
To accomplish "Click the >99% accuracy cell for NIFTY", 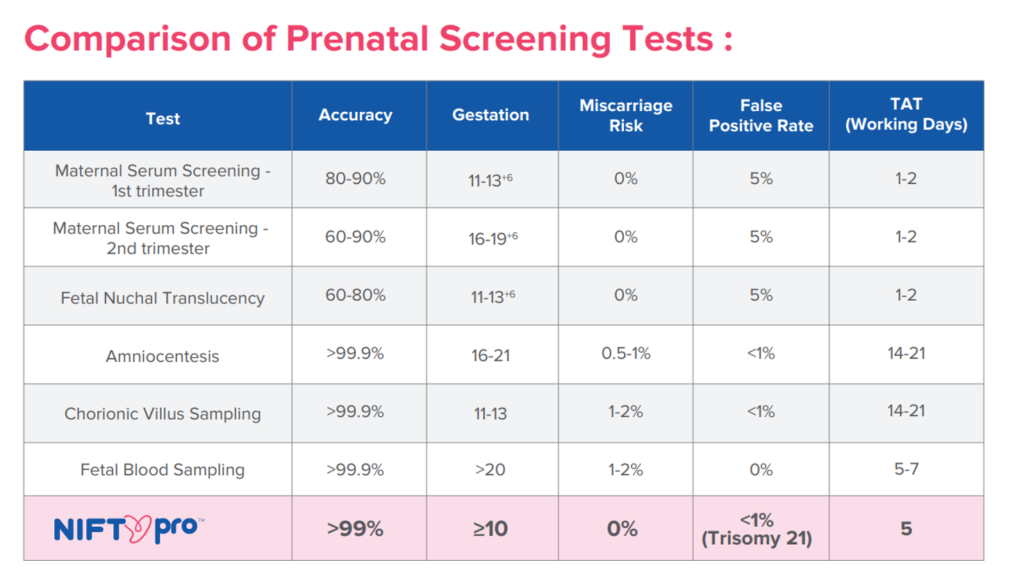I will [355, 529].
